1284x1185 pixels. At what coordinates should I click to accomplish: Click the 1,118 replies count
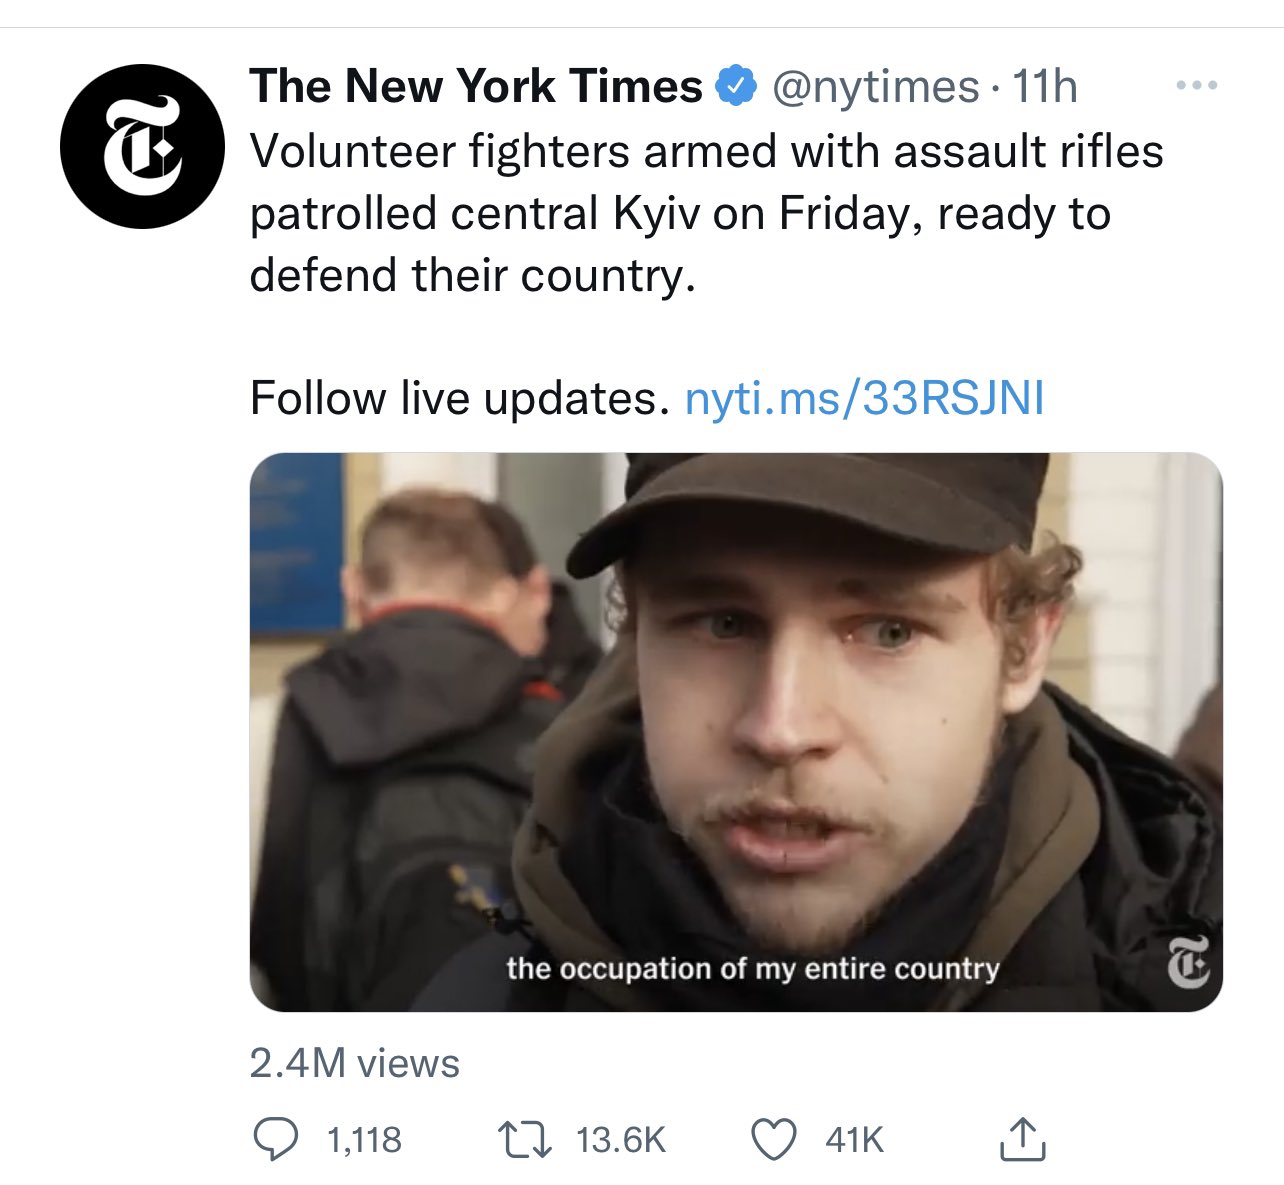point(365,1140)
